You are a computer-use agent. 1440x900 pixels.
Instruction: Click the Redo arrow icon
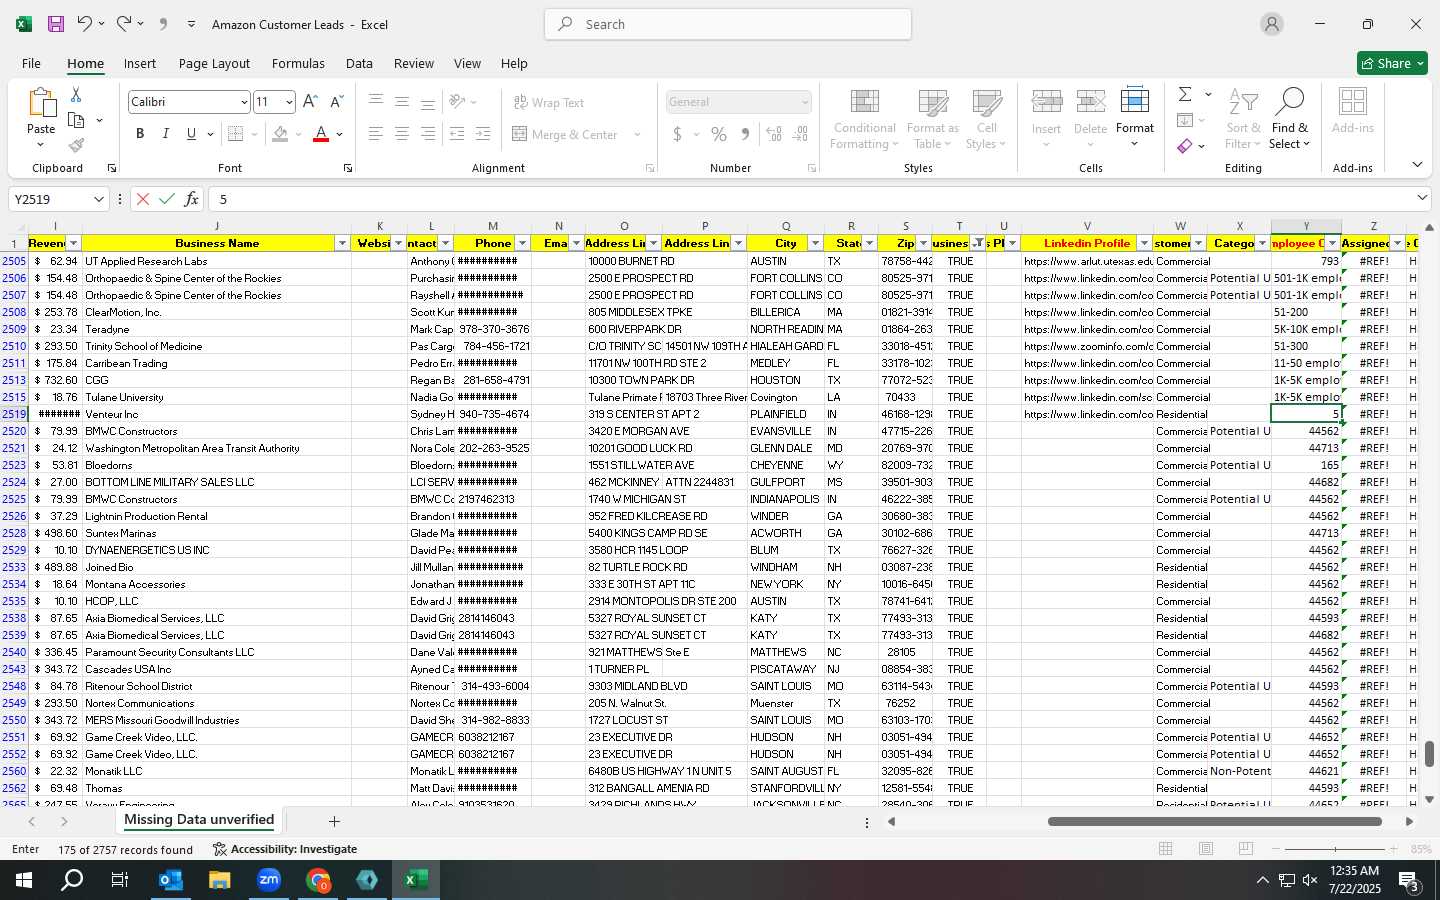click(123, 24)
